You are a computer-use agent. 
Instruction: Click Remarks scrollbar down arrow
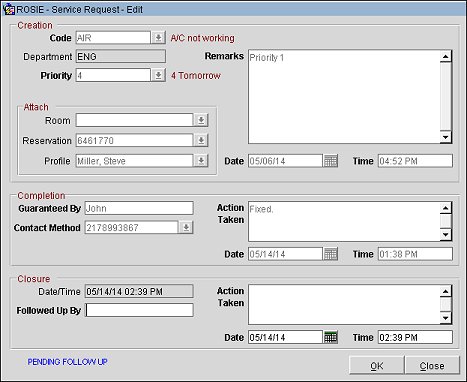tap(446, 137)
